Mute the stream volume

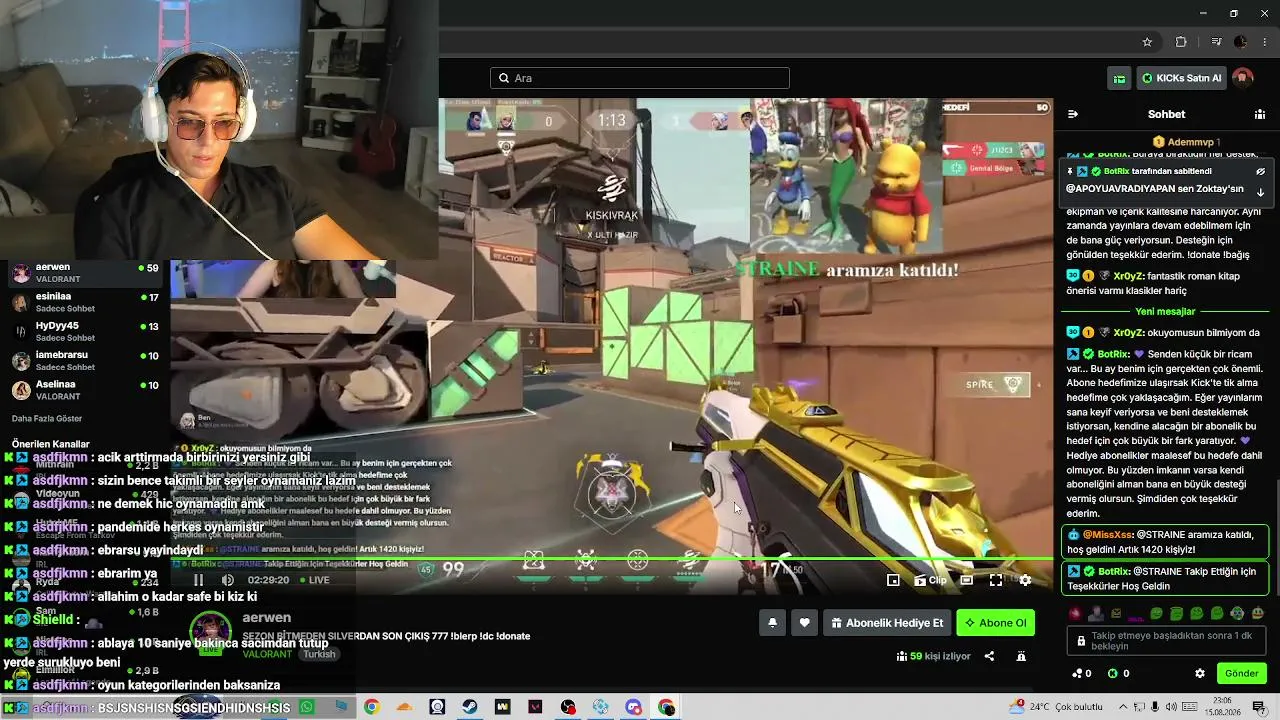228,580
